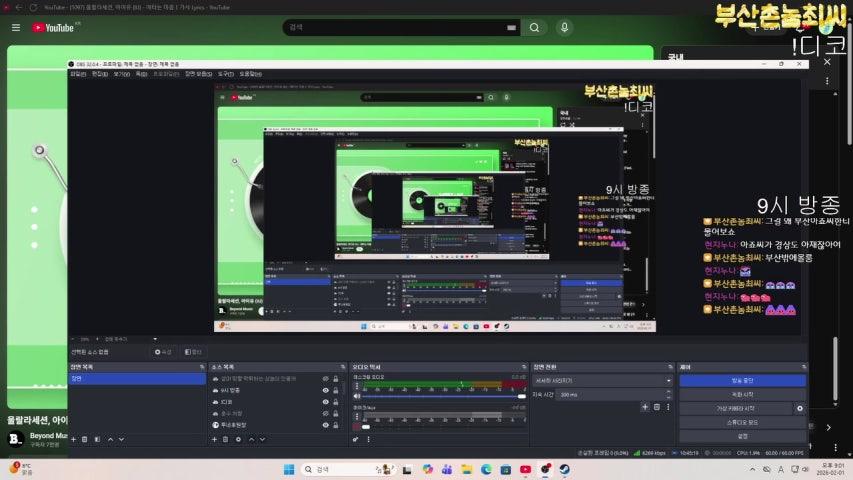Screen dimensions: 853x480
Task: Open advanced audio properties gears icon
Action: click(x=356, y=439)
